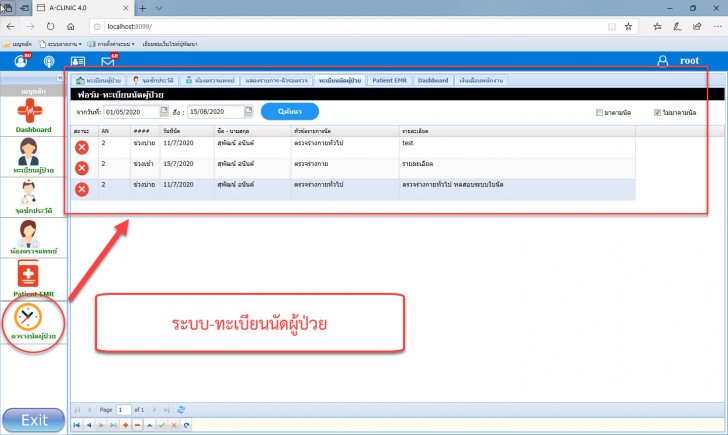Click the user profile icon with red badge

(x=21, y=60)
